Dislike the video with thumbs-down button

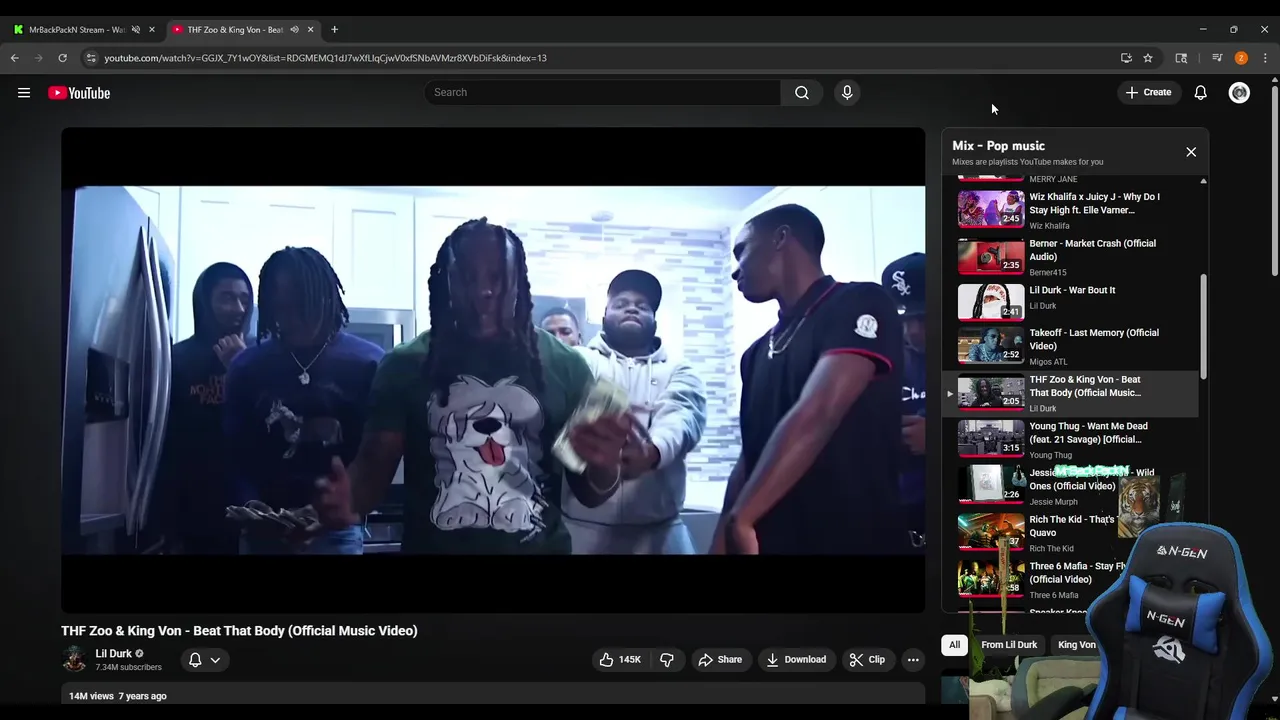tap(667, 660)
